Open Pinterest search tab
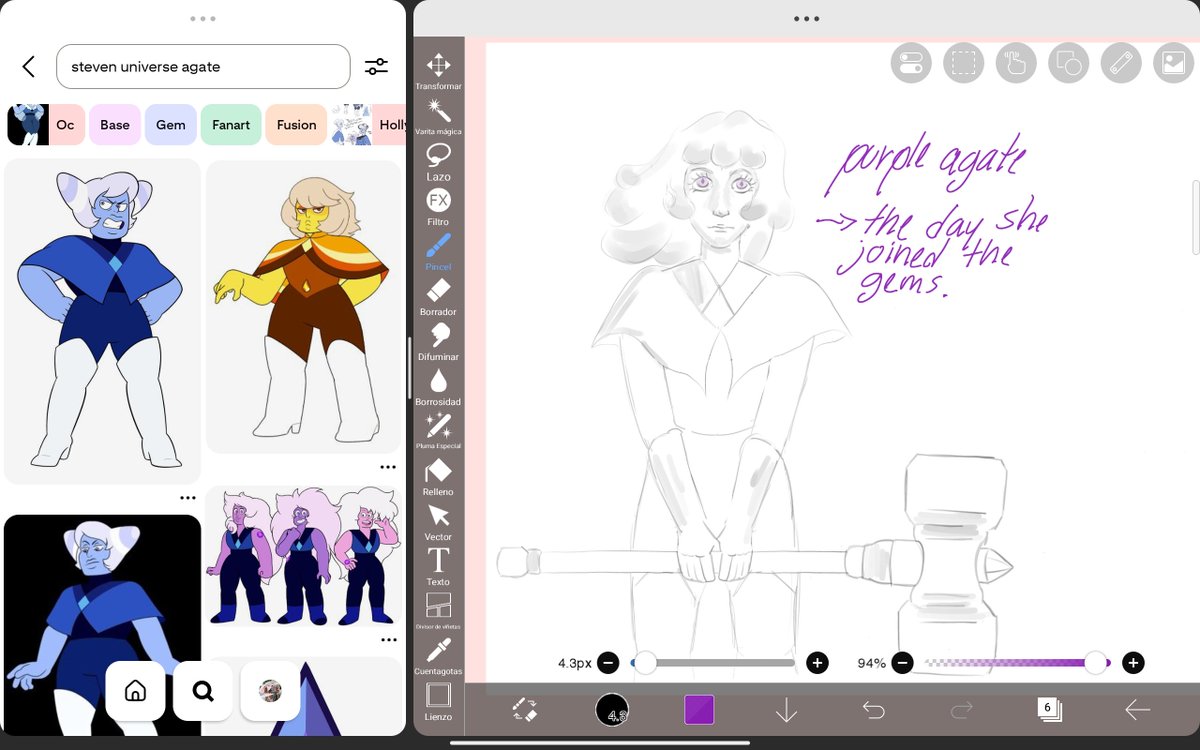The height and width of the screenshot is (750, 1200). click(x=203, y=691)
